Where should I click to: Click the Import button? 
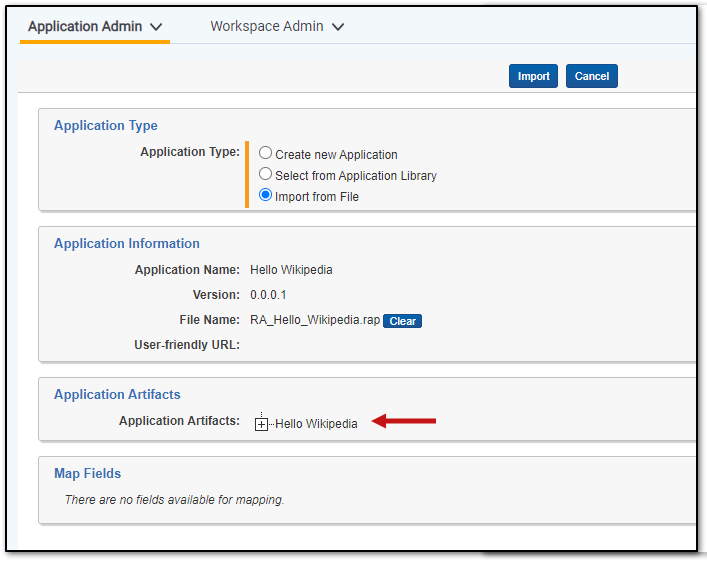[x=533, y=76]
